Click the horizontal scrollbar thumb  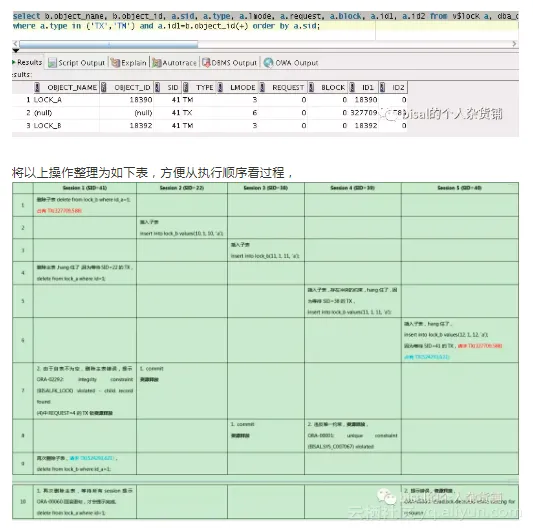coord(109,44)
